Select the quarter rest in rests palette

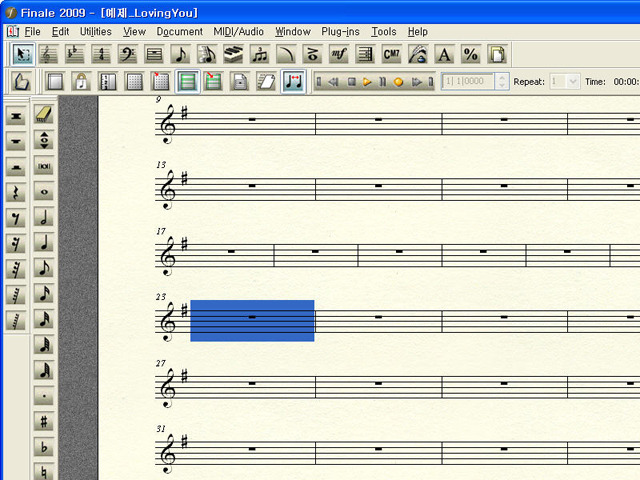[x=16, y=192]
